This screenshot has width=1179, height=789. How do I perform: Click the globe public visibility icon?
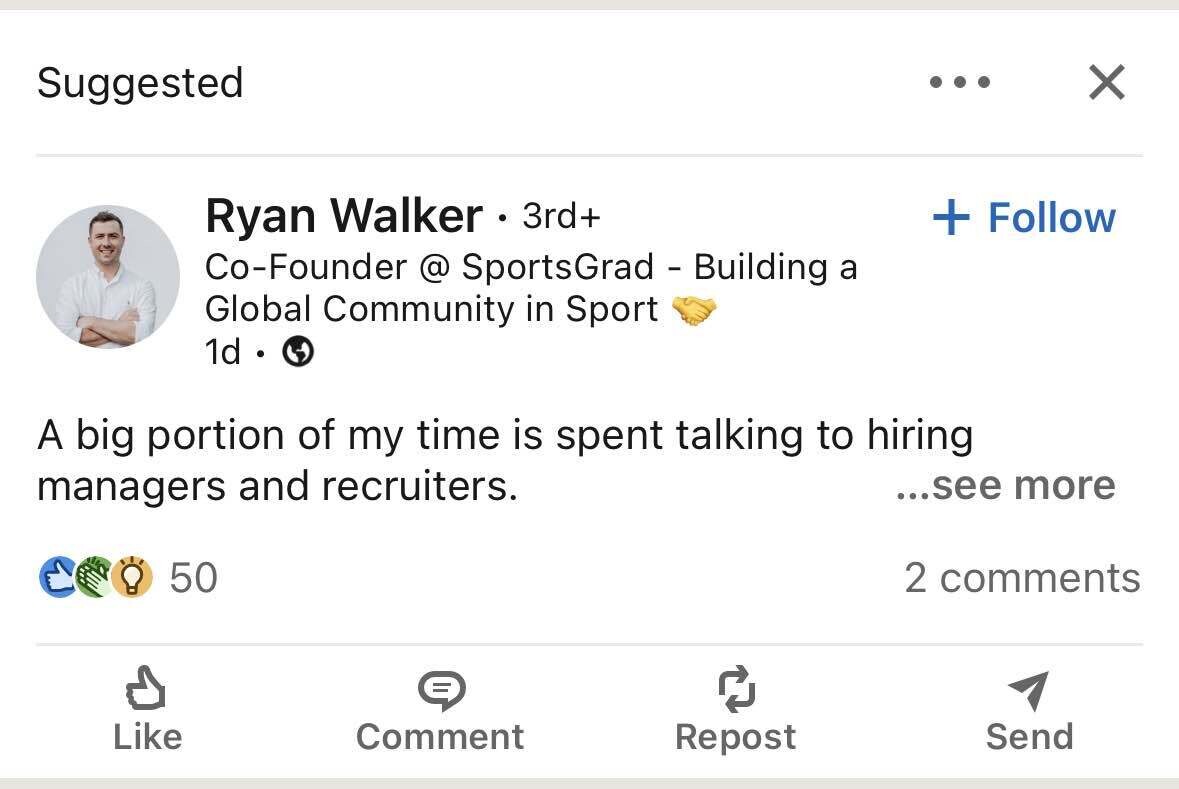point(297,351)
